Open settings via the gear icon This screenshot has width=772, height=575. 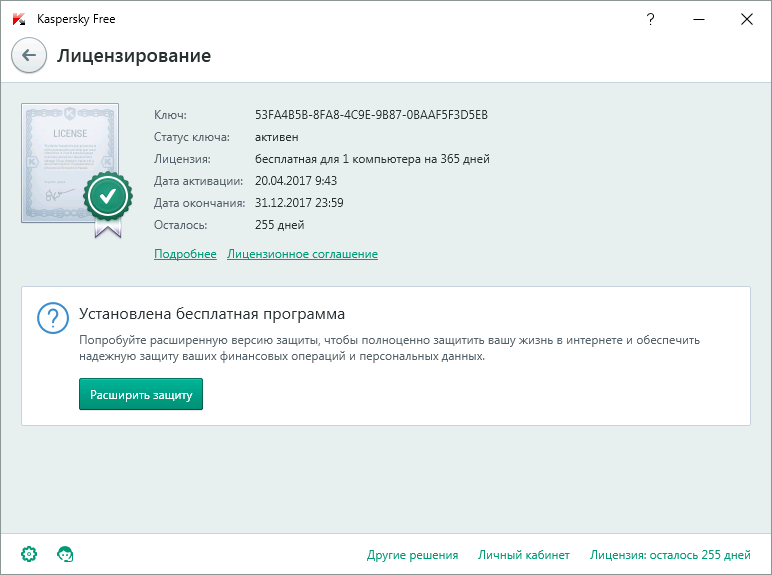29,554
